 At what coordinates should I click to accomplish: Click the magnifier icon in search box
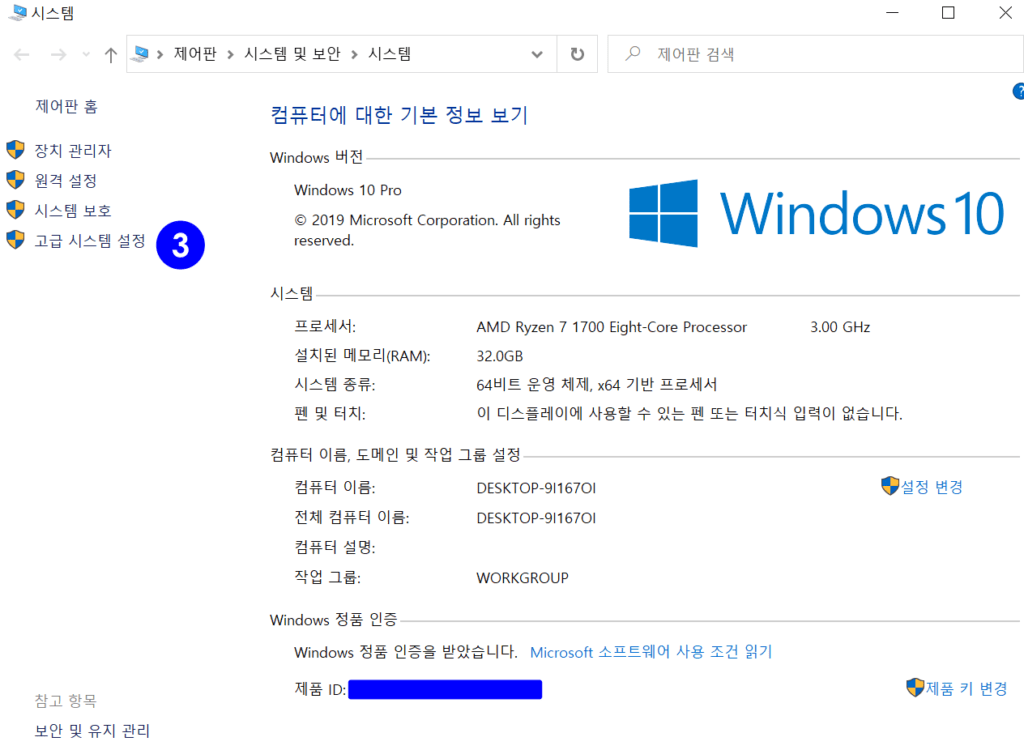tap(631, 54)
